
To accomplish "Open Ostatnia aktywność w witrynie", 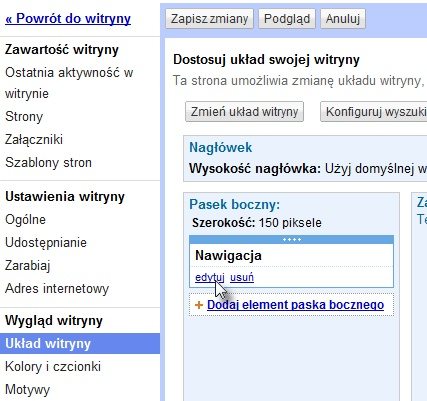I will pos(69,83).
